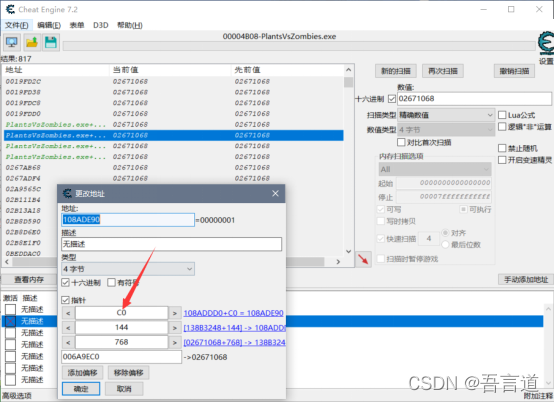This screenshot has height=402, width=554.
Task: Enable the 禁止随机 checkbox
Action: click(502, 148)
